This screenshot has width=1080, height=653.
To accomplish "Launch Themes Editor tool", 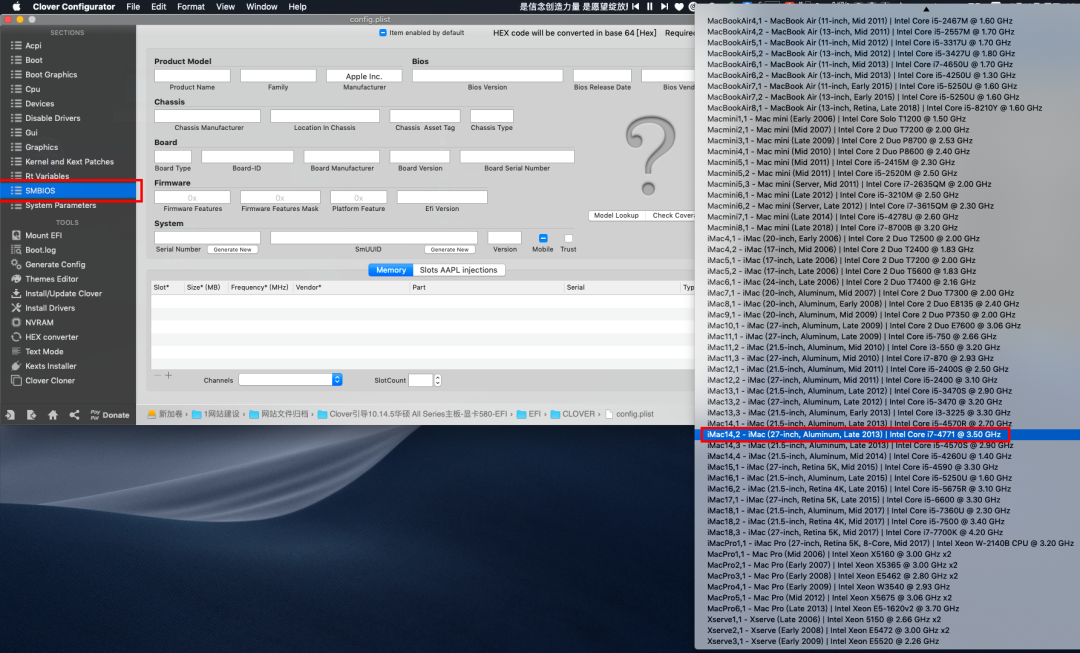I will tap(52, 279).
